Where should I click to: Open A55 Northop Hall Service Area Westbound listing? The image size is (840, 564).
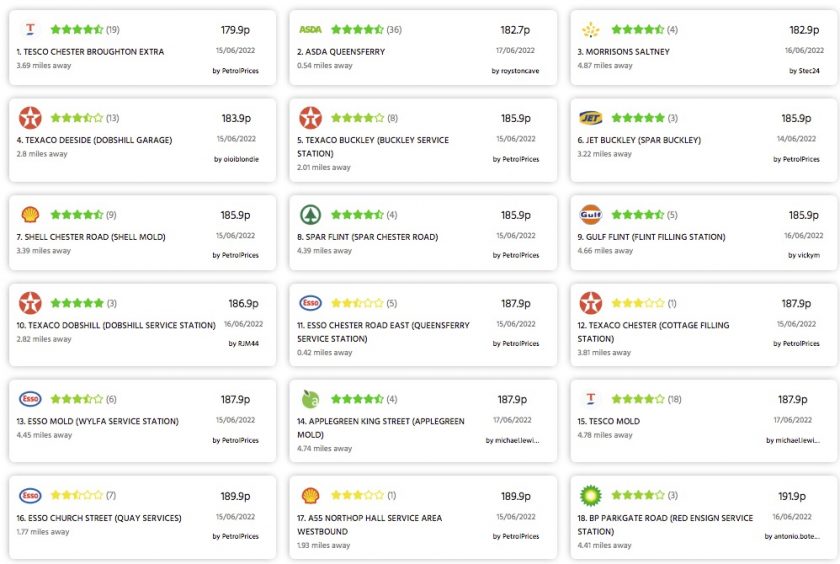[370, 524]
